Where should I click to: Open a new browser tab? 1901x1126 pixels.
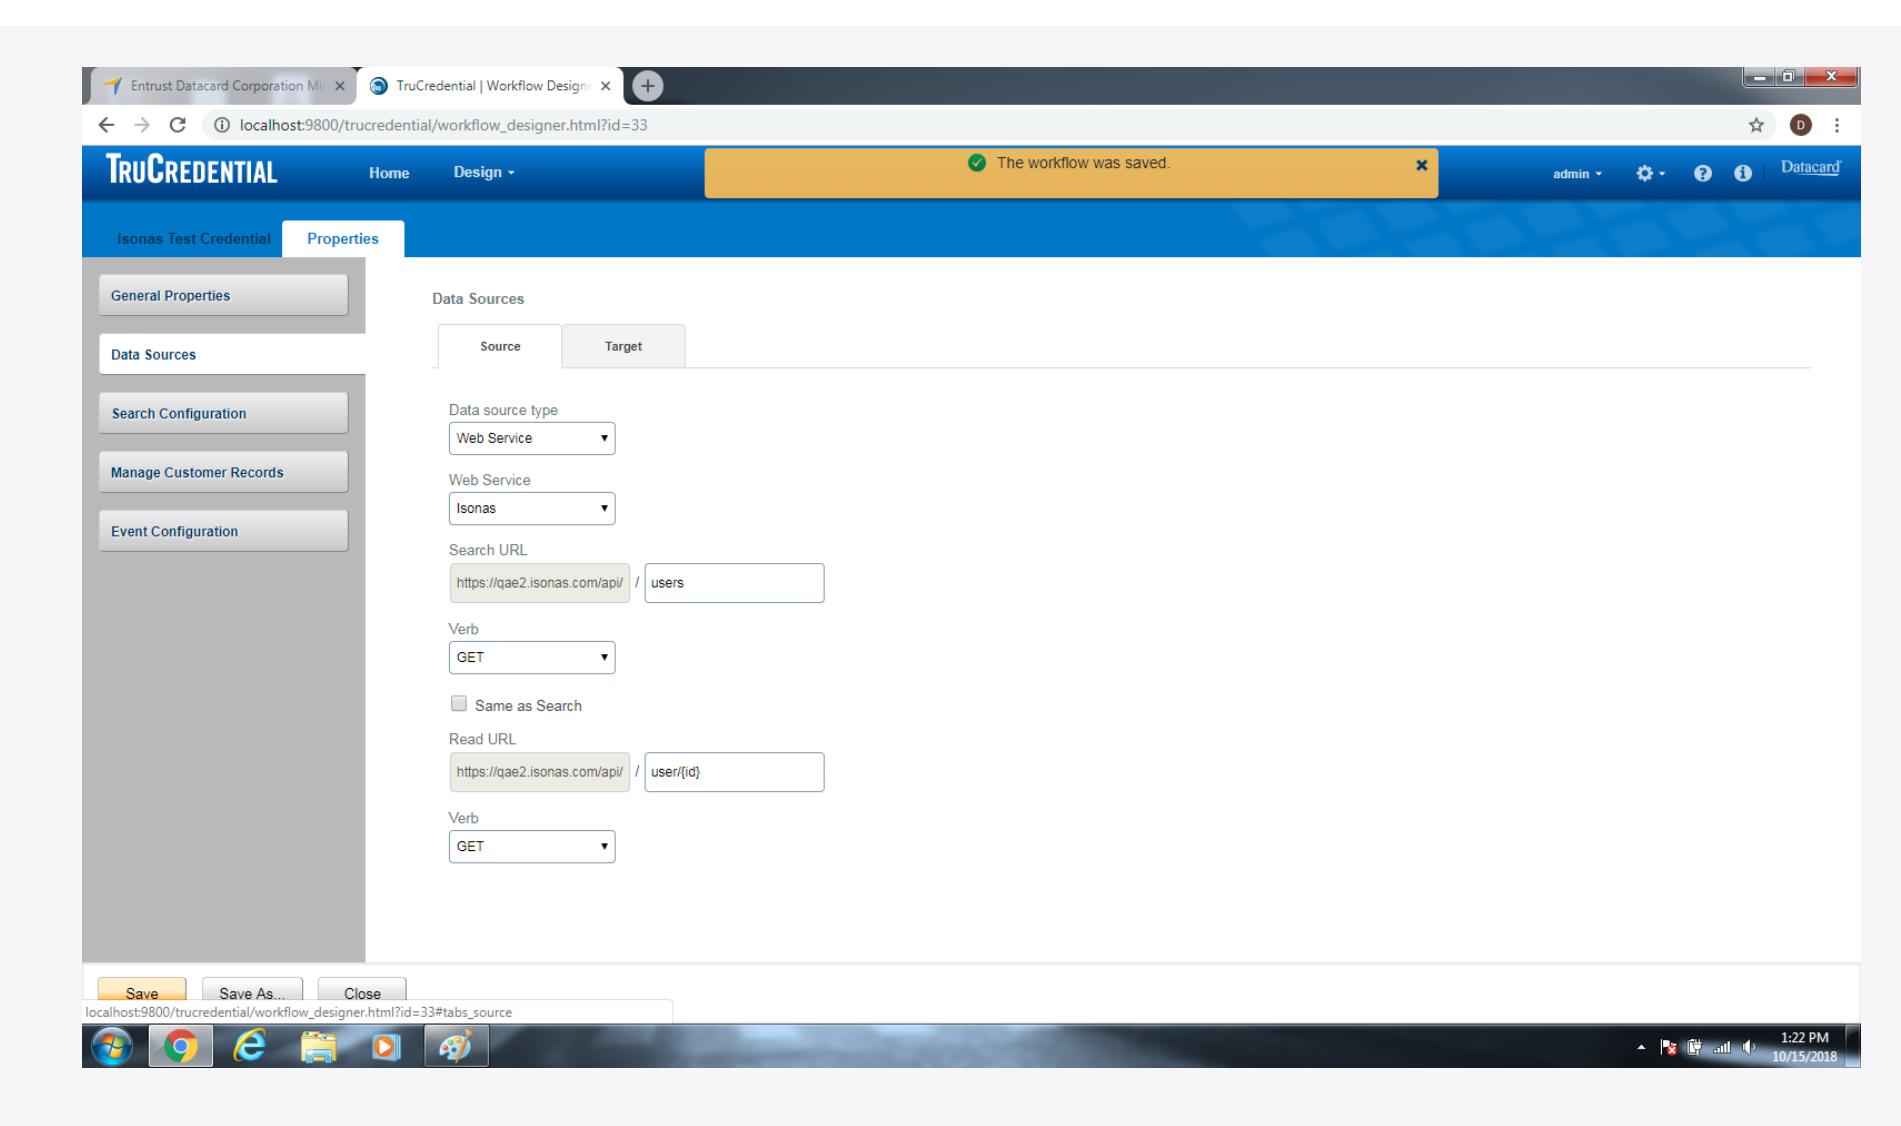pos(647,86)
